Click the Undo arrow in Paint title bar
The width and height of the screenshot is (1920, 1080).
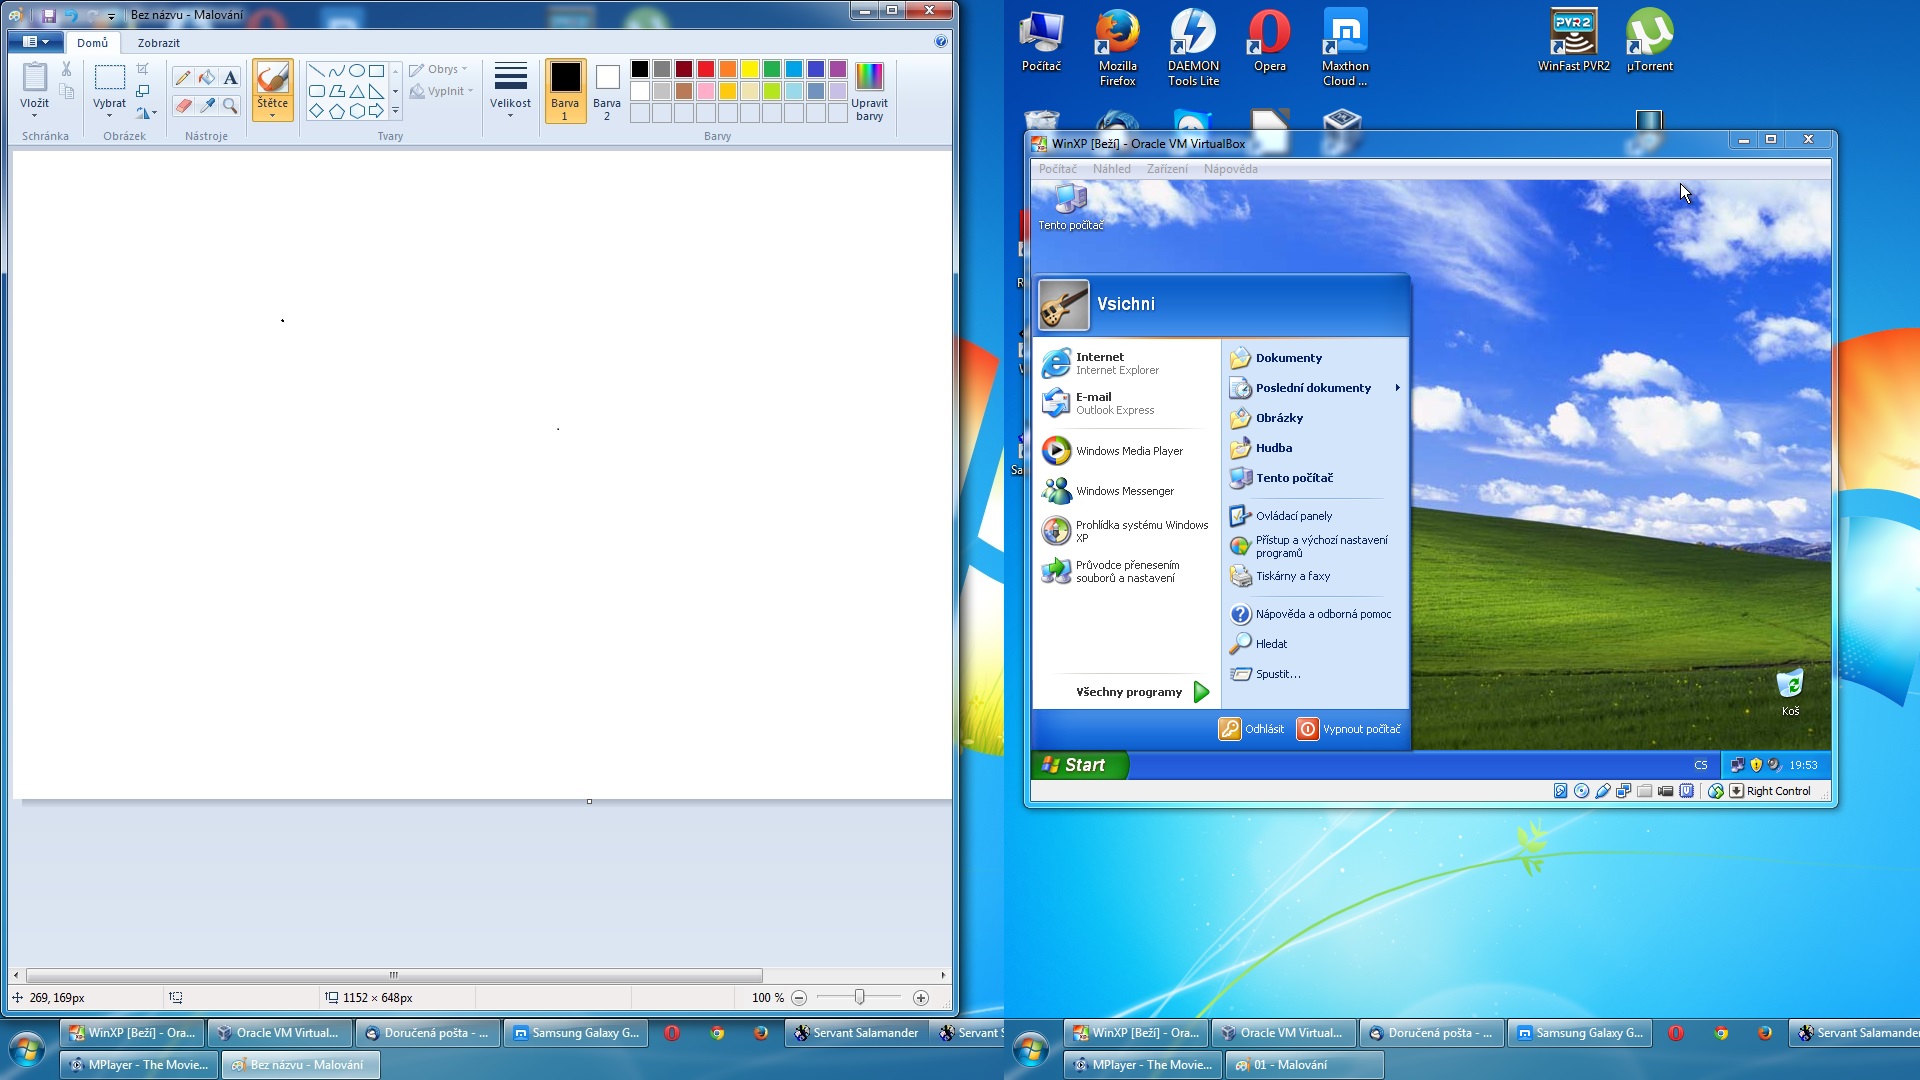[70, 15]
